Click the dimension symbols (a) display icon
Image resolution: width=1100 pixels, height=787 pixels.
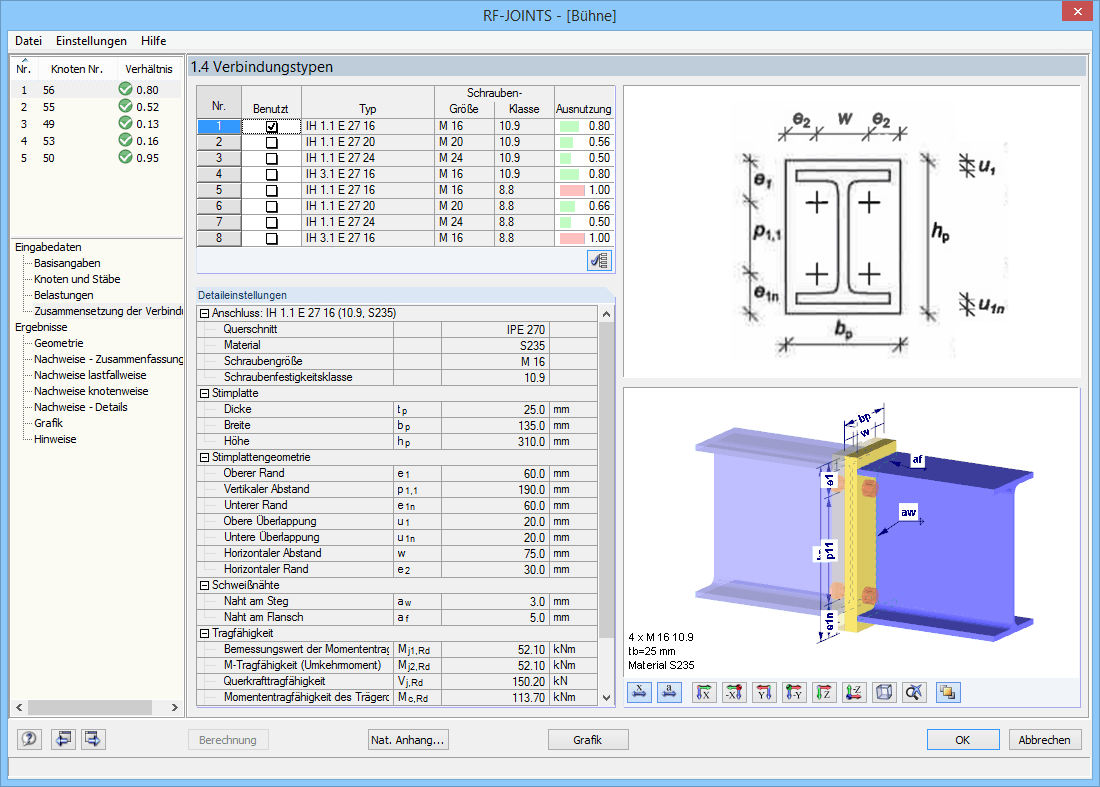coord(669,692)
